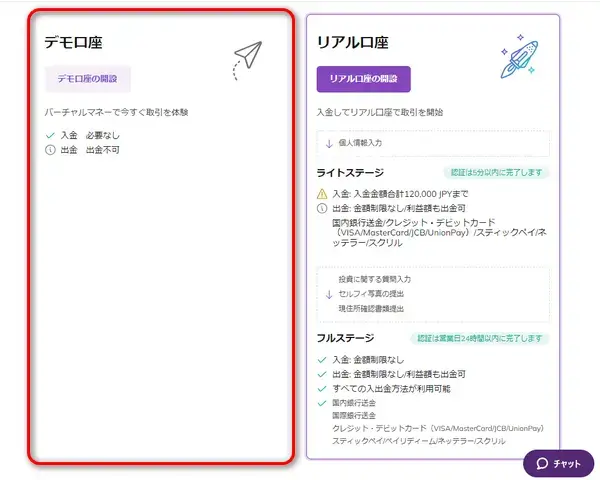Click the paper airplane demo icon
The height and width of the screenshot is (480, 600).
point(248,60)
